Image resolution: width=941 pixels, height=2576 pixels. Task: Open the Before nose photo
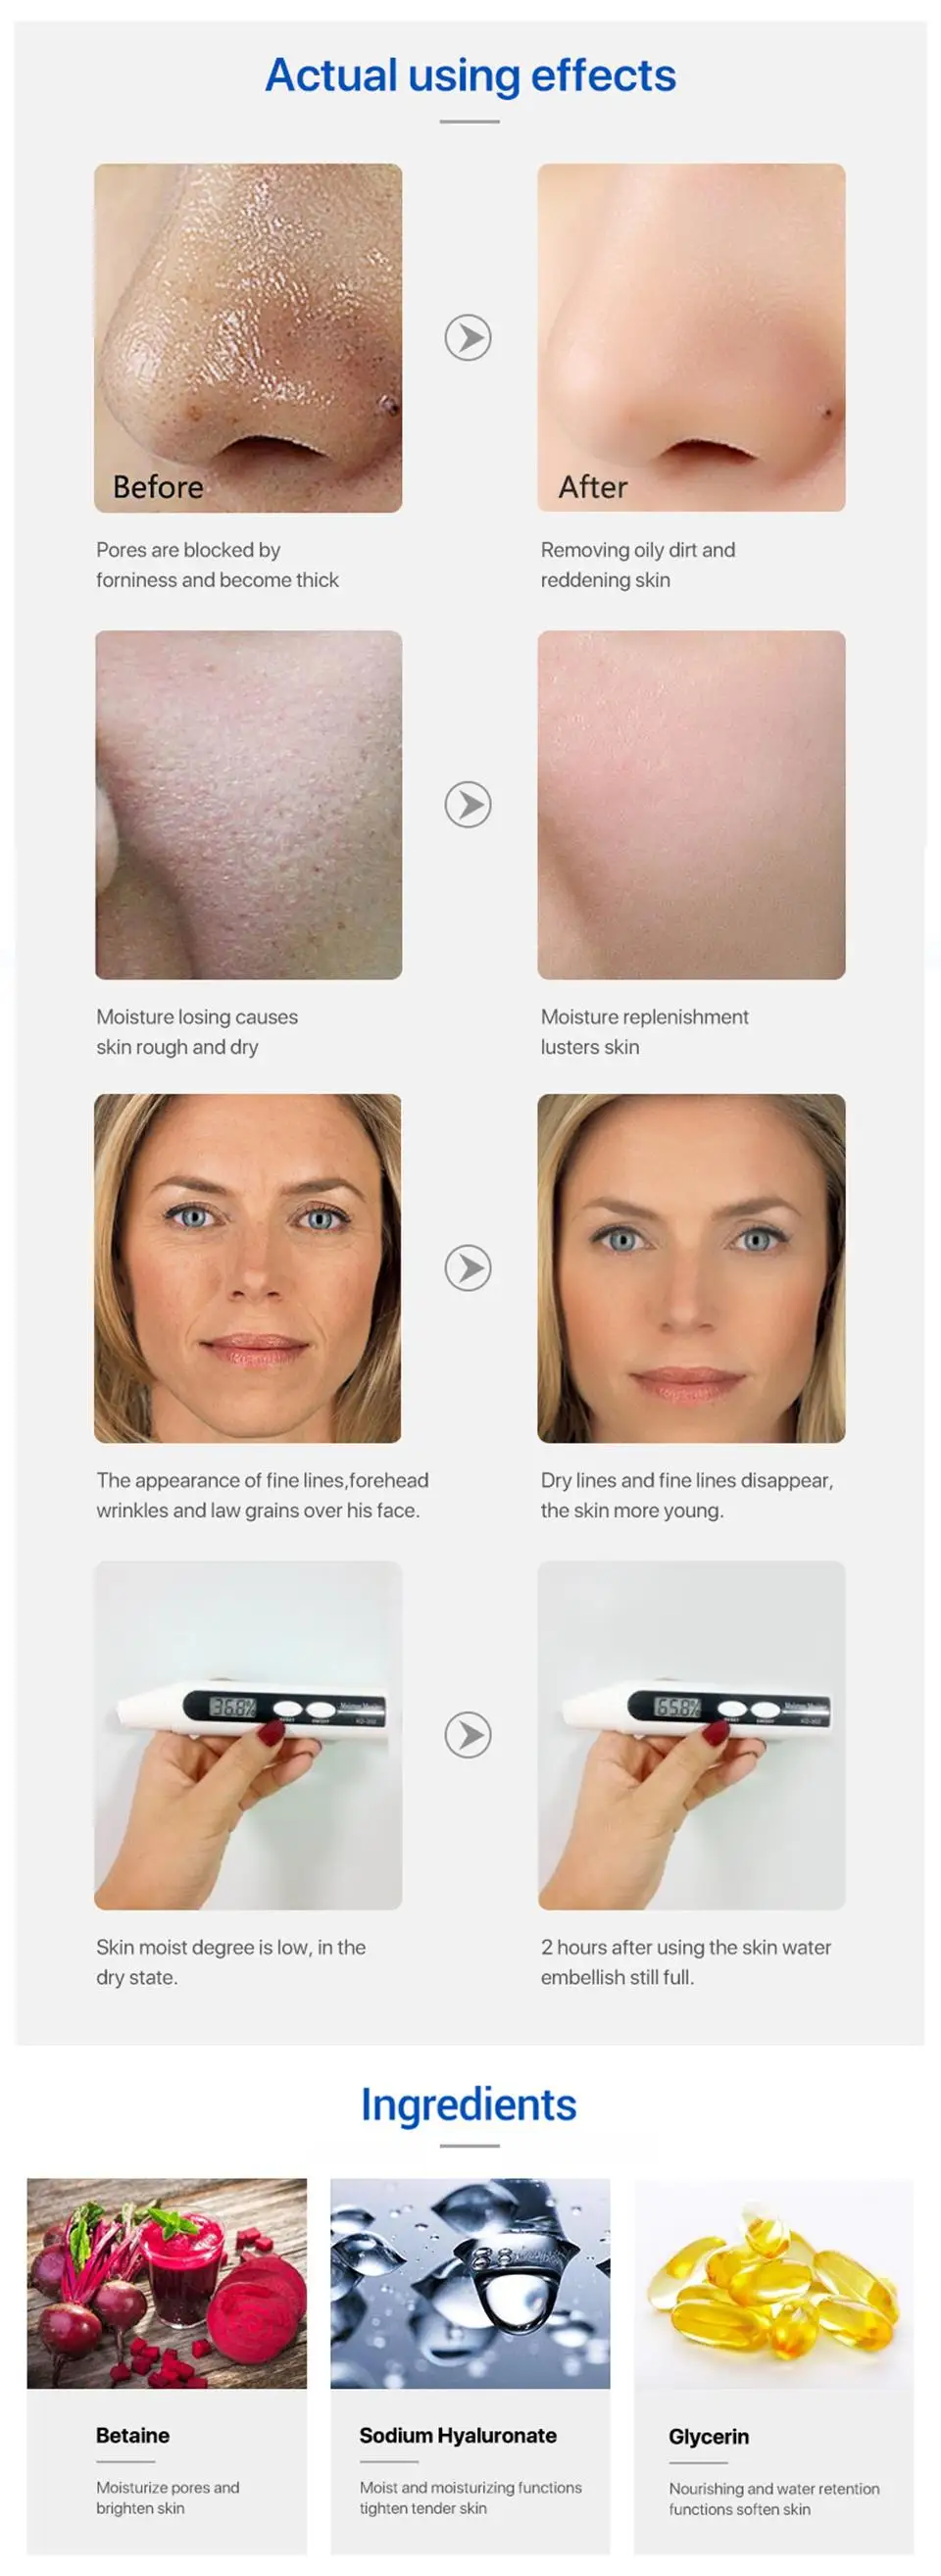coord(248,338)
